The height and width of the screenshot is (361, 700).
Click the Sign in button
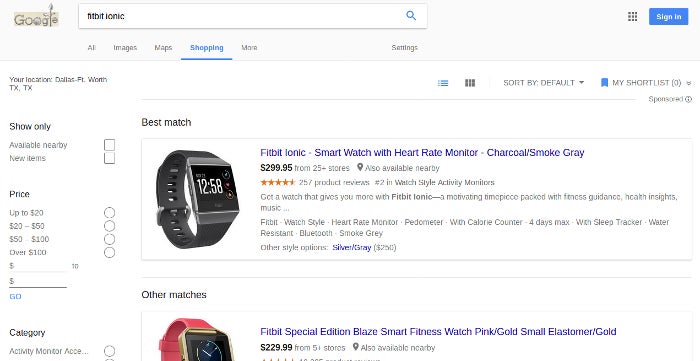pos(668,17)
